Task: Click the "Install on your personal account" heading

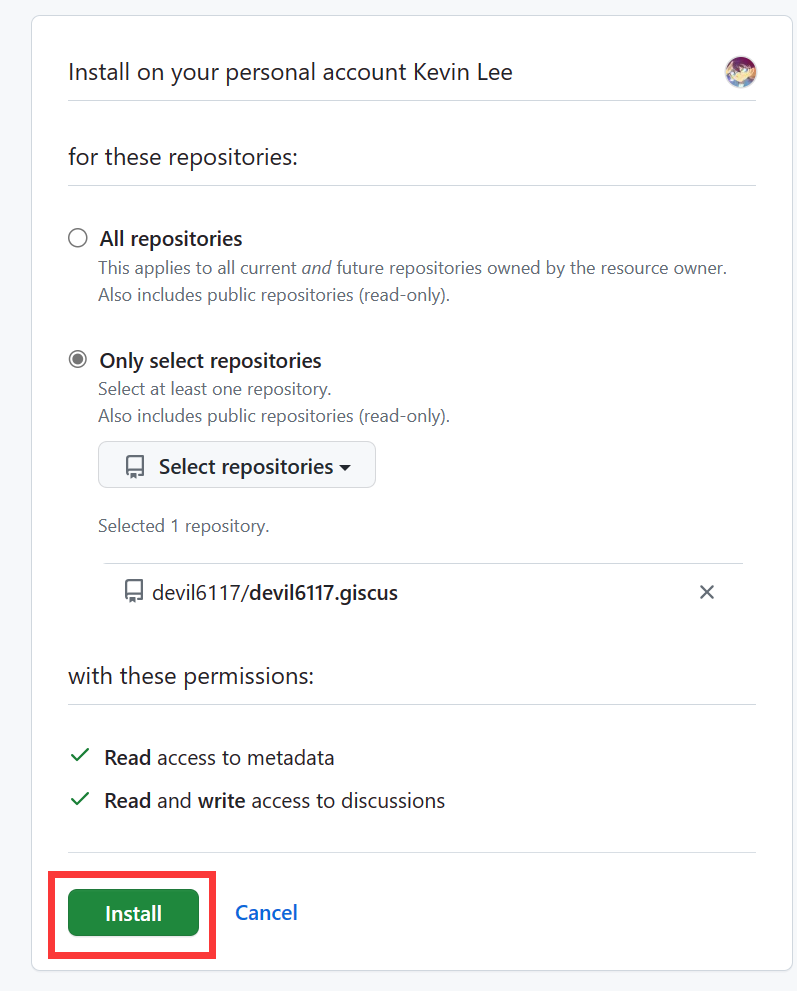Action: 290,73
